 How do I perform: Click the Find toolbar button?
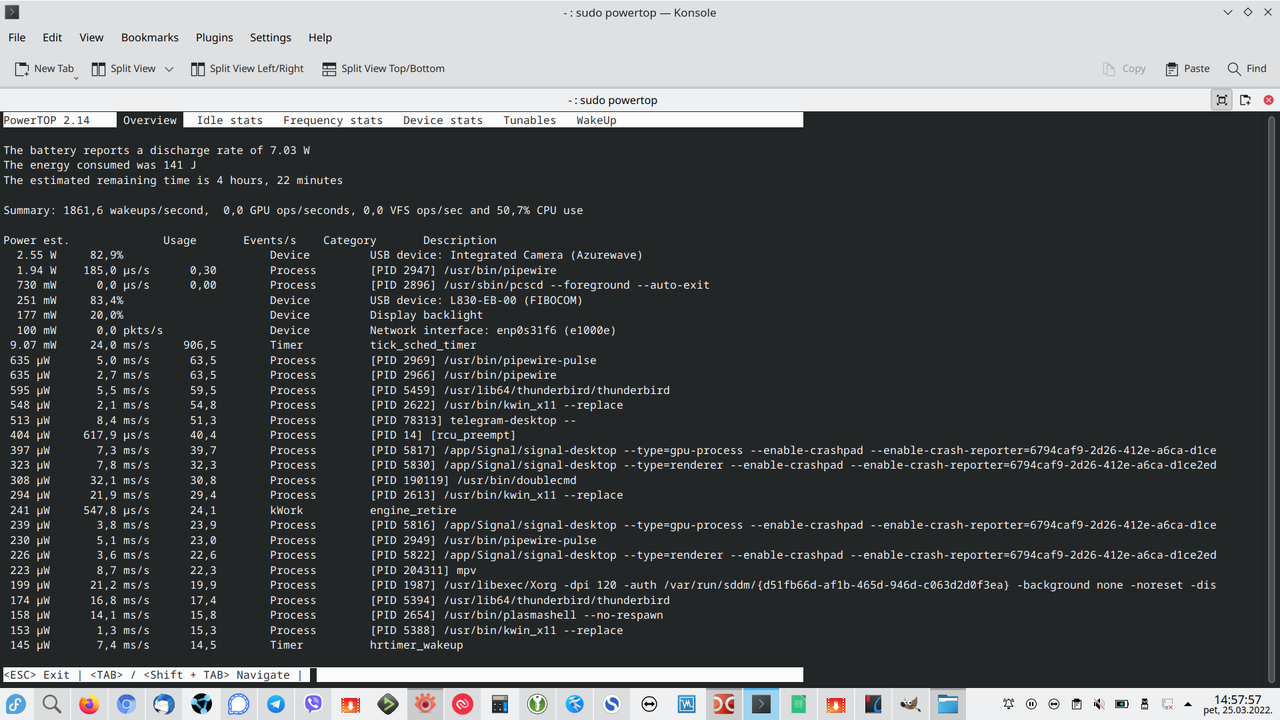pyautogui.click(x=1247, y=69)
